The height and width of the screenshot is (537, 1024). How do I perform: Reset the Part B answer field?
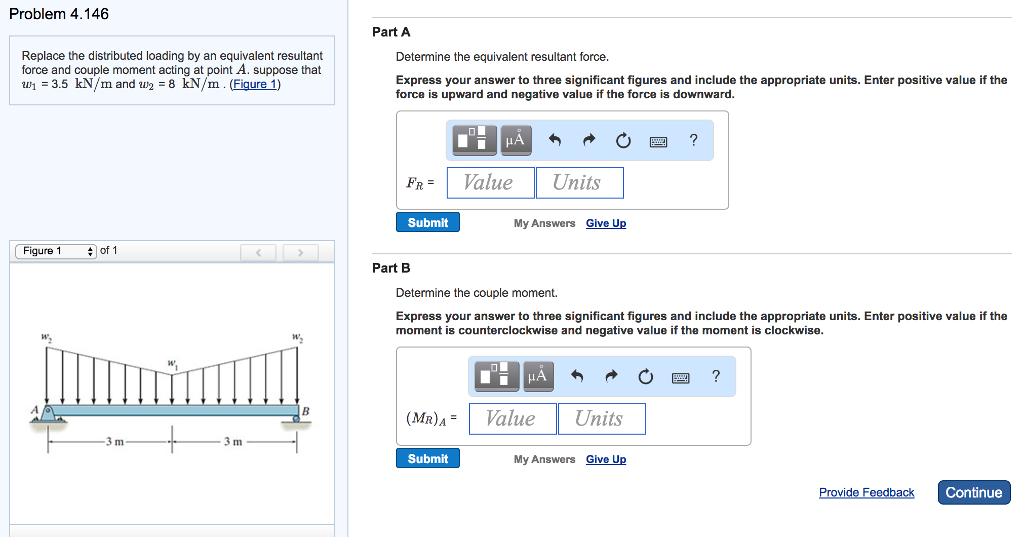tap(645, 377)
